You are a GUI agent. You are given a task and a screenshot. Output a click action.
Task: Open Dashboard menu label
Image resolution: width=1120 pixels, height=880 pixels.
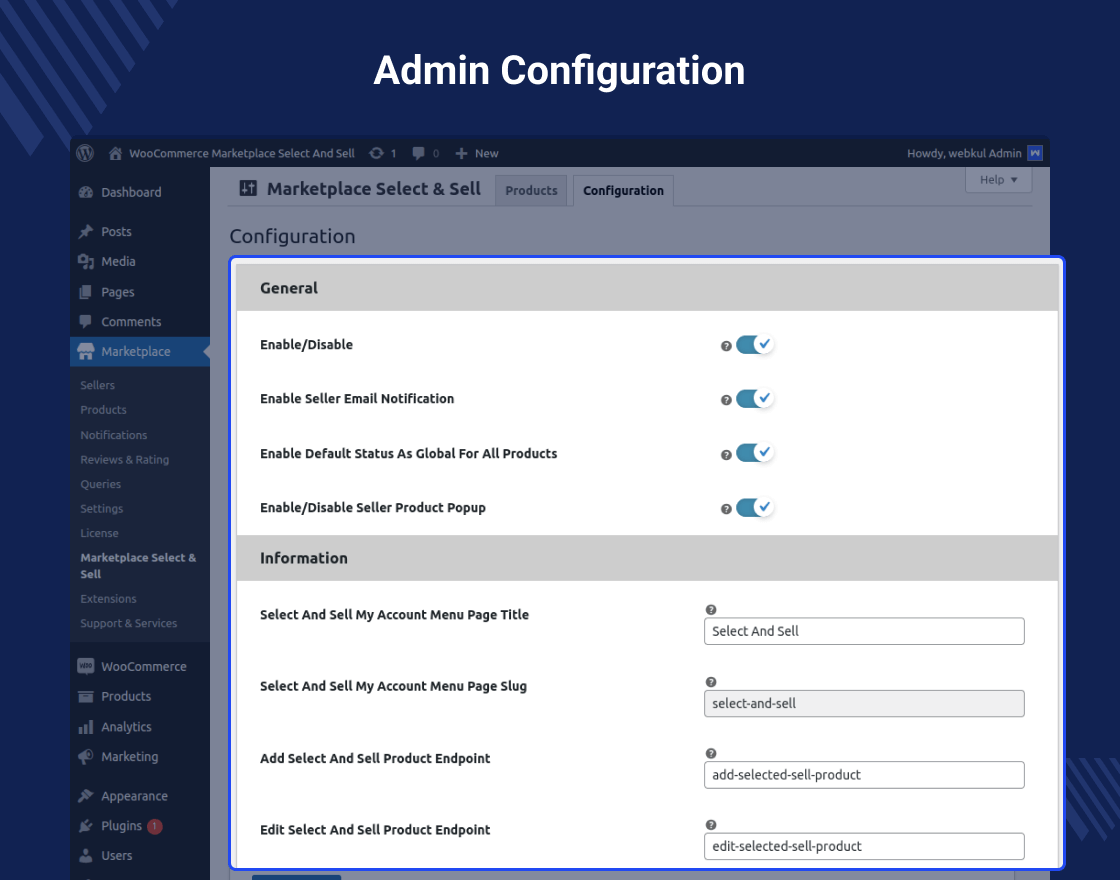click(x=131, y=192)
